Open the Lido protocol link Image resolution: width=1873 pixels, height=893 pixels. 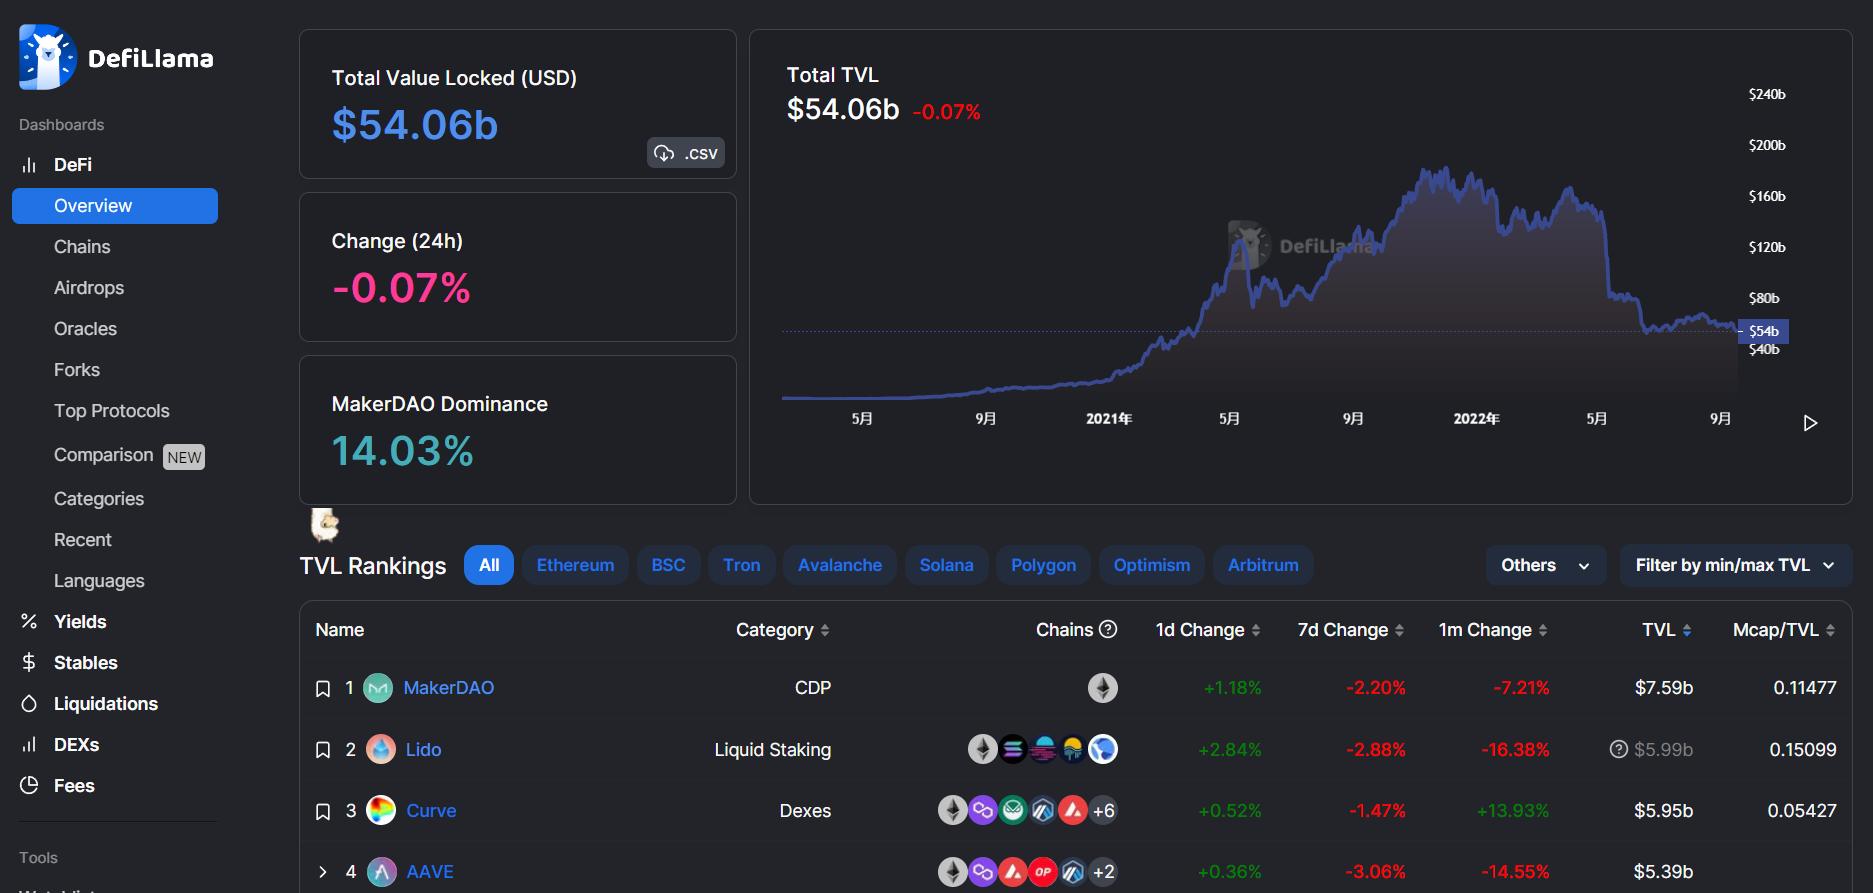click(423, 750)
